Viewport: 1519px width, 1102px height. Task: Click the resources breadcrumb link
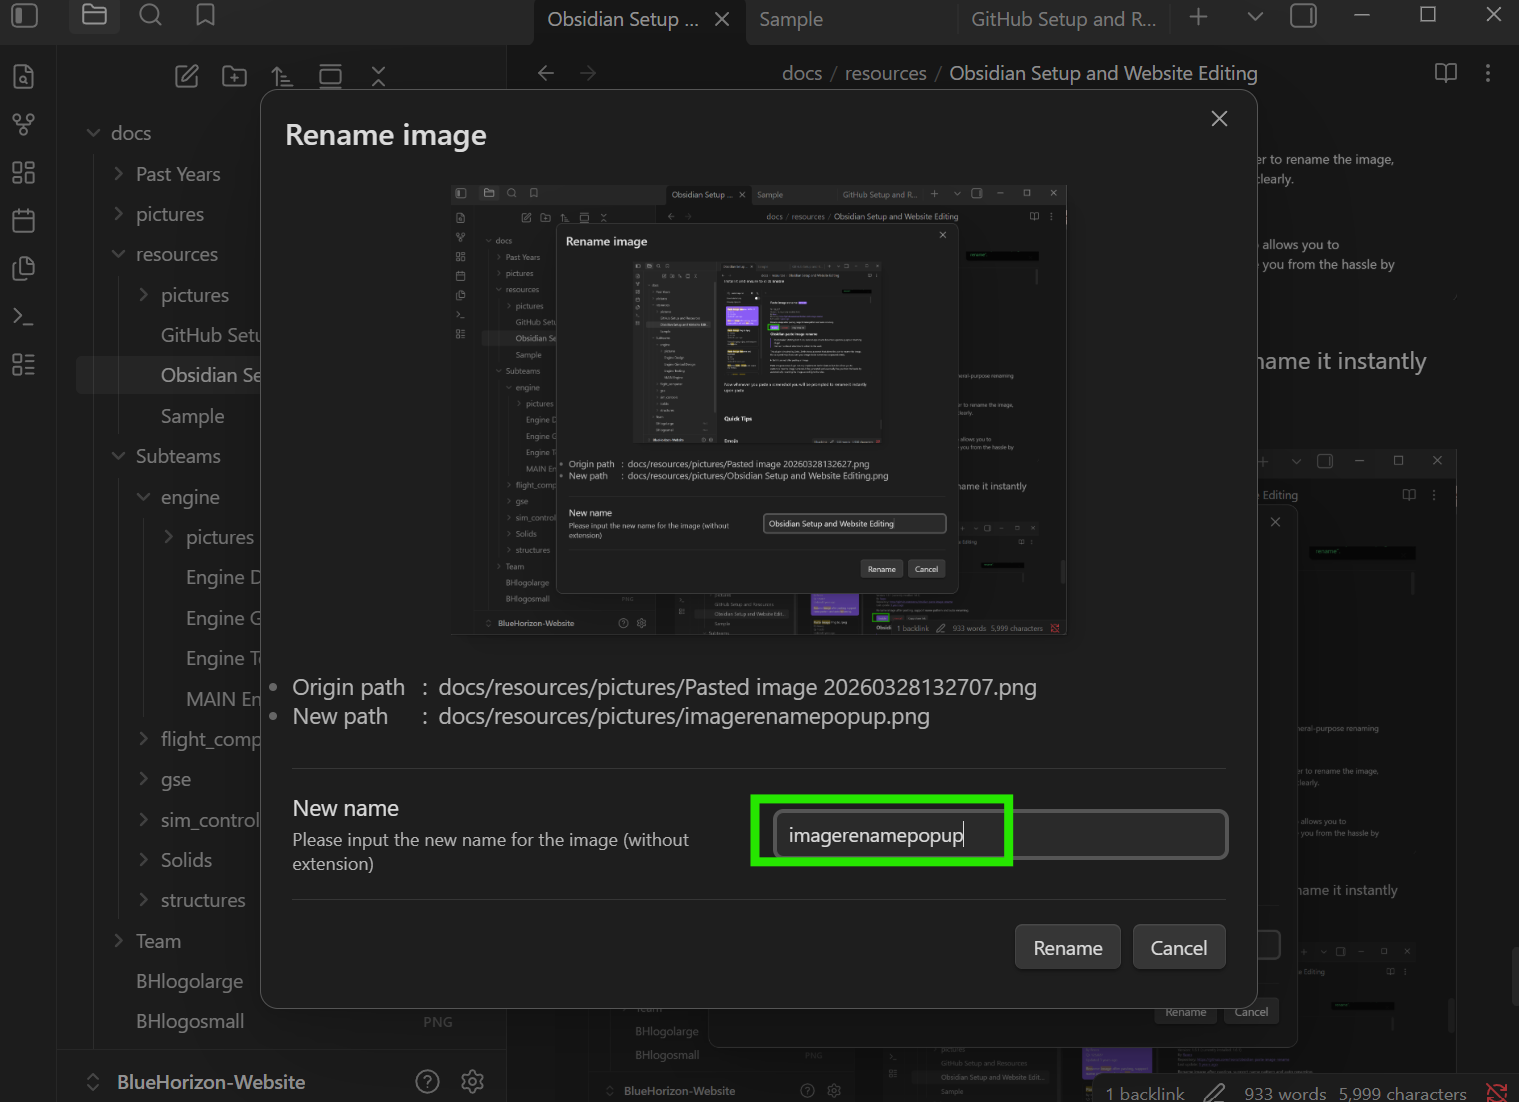pos(886,73)
